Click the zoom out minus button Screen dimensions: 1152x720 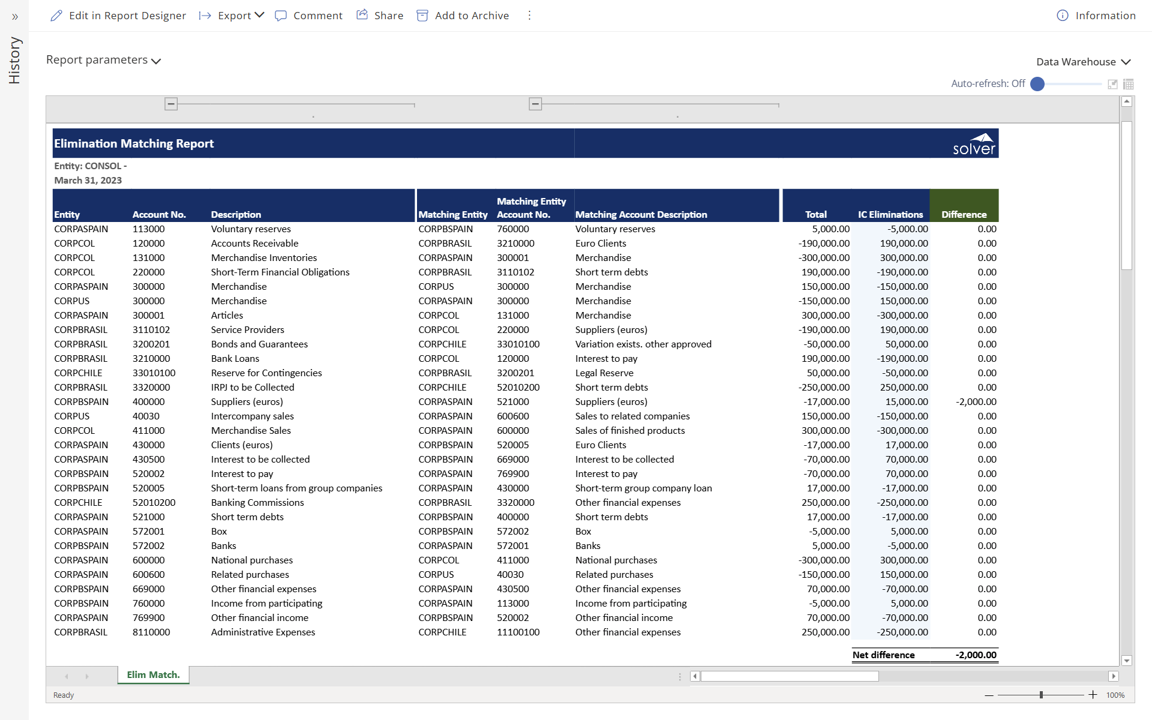[x=989, y=695]
